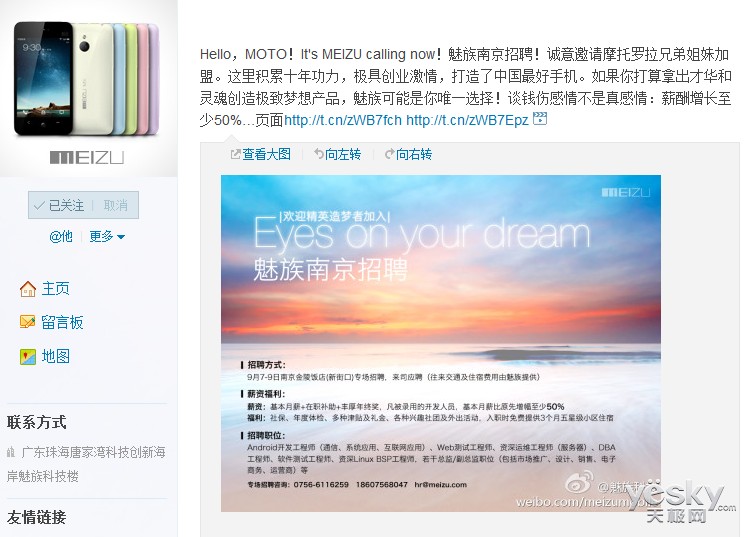Open the 地图 menu entry
This screenshot has width=747, height=537.
coord(56,356)
